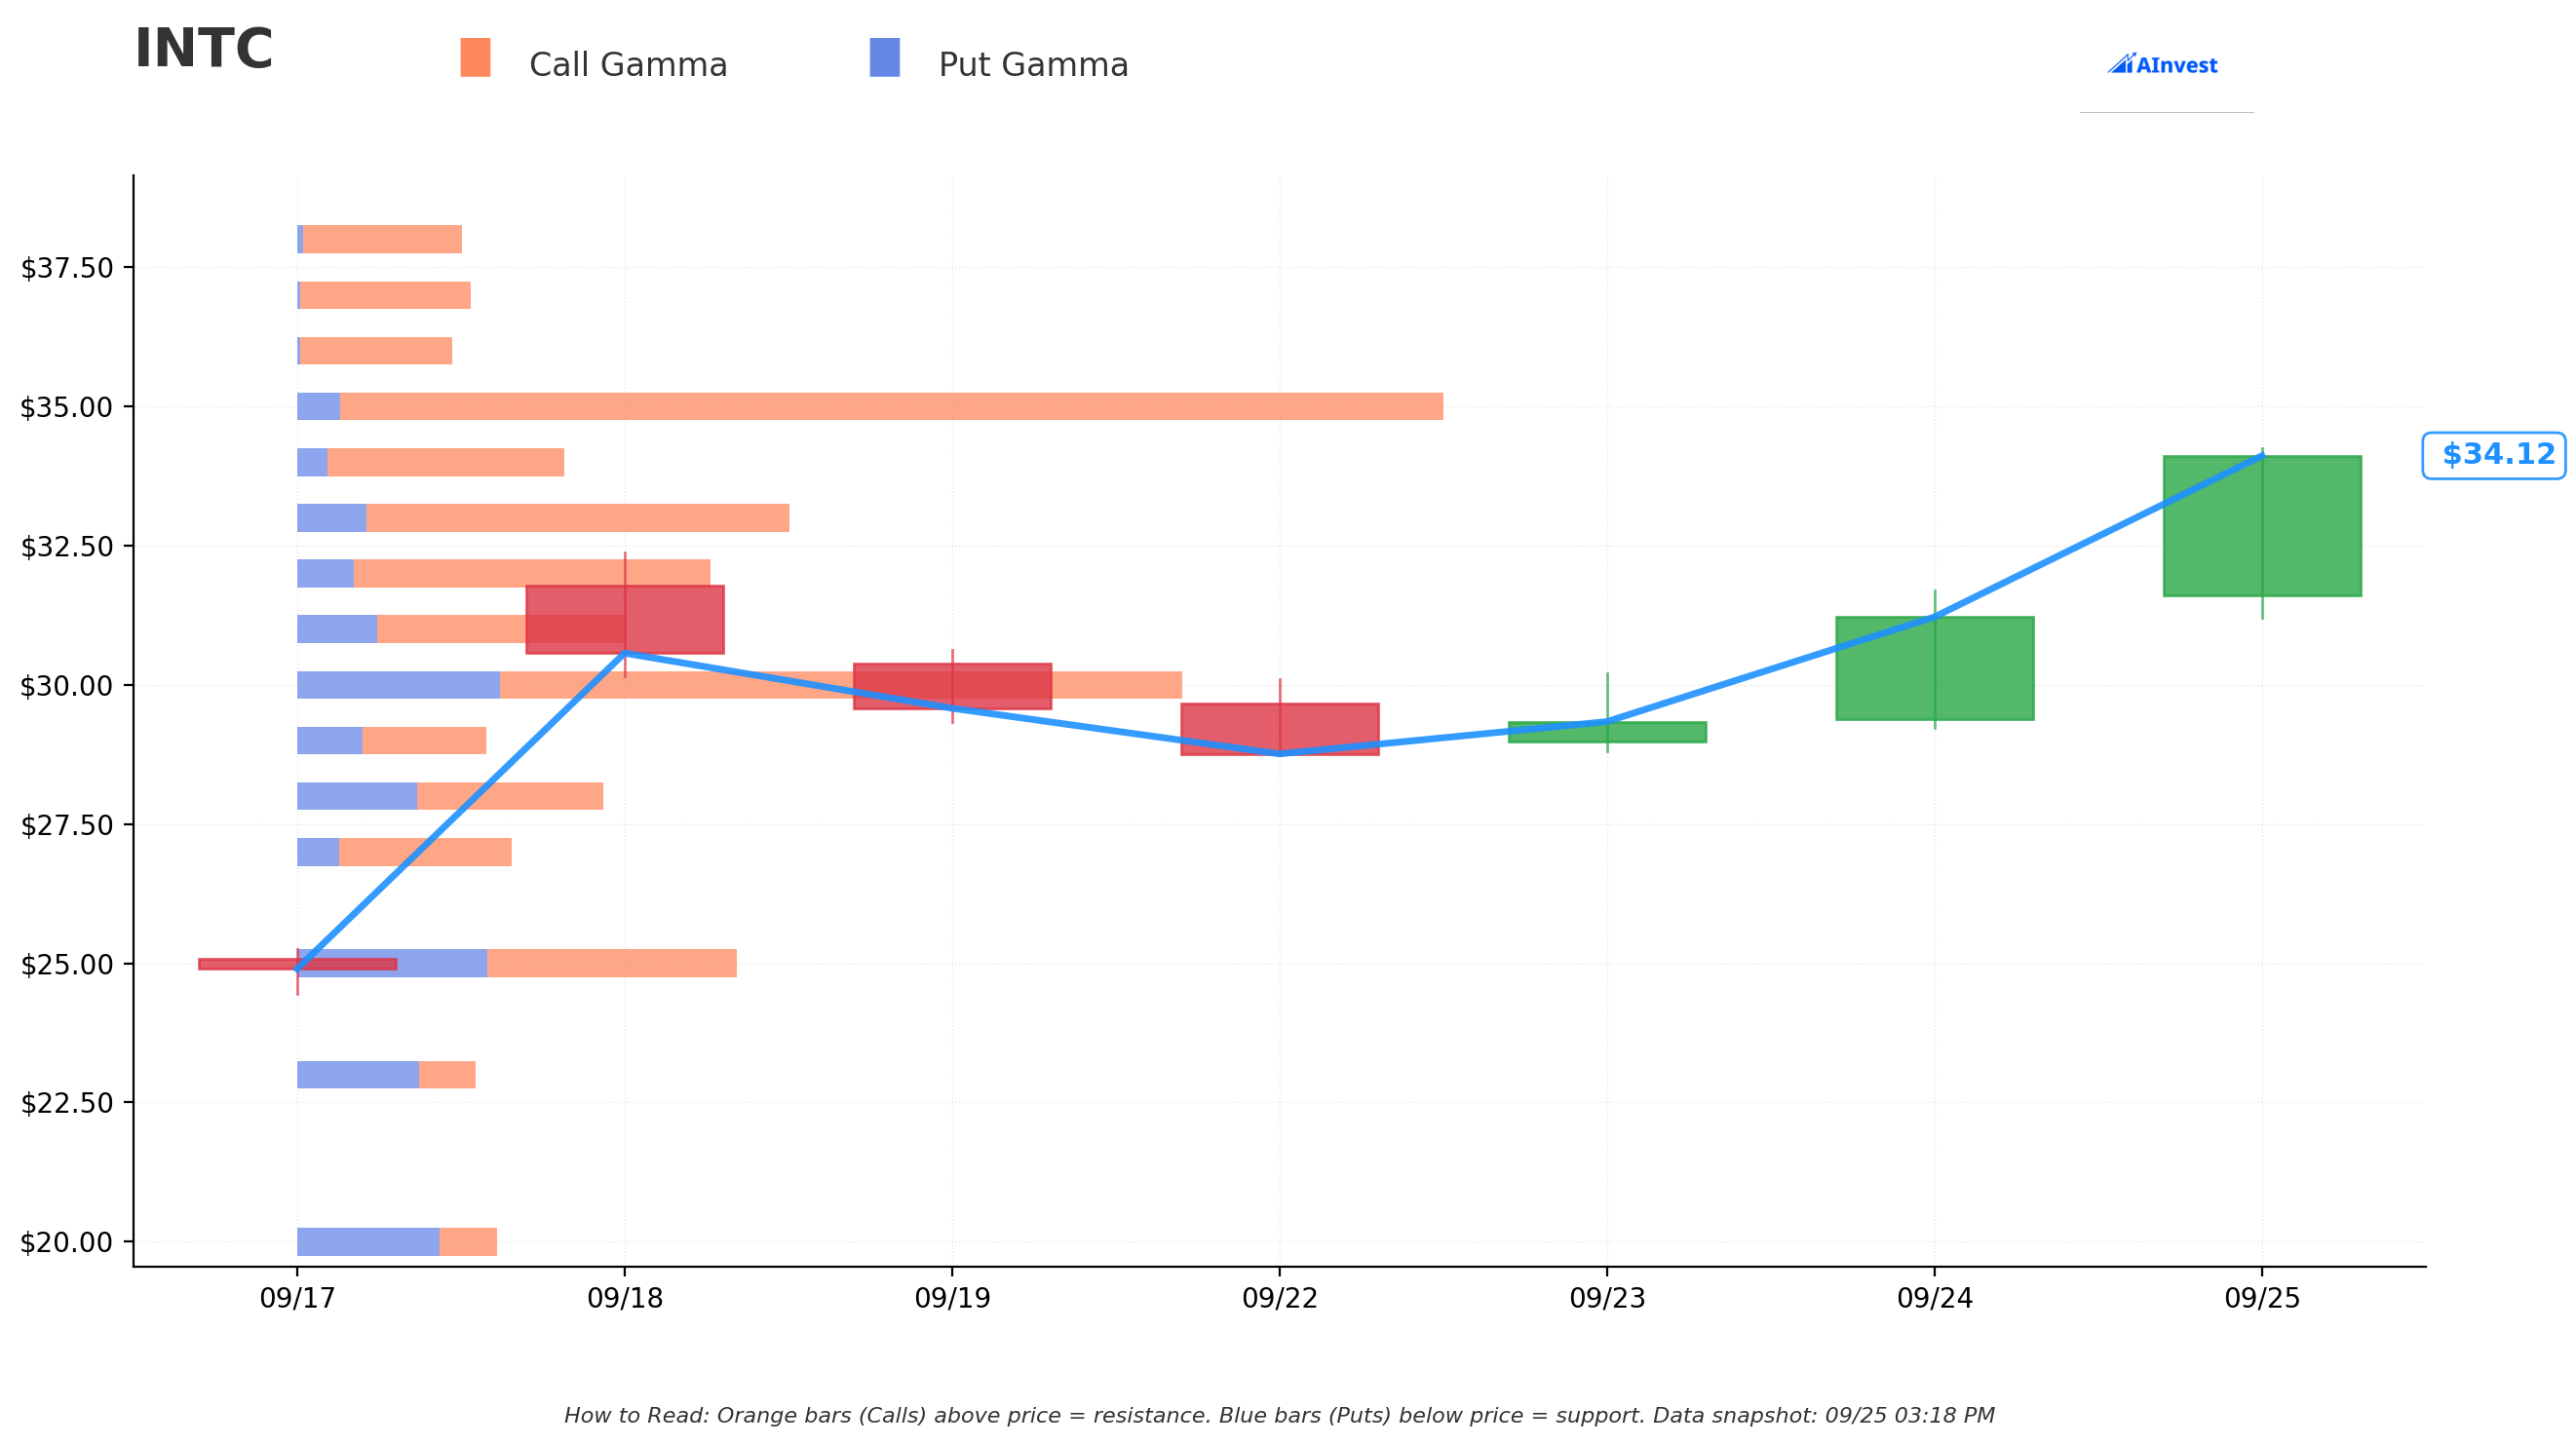Click the INTC ticker title

click(x=204, y=49)
